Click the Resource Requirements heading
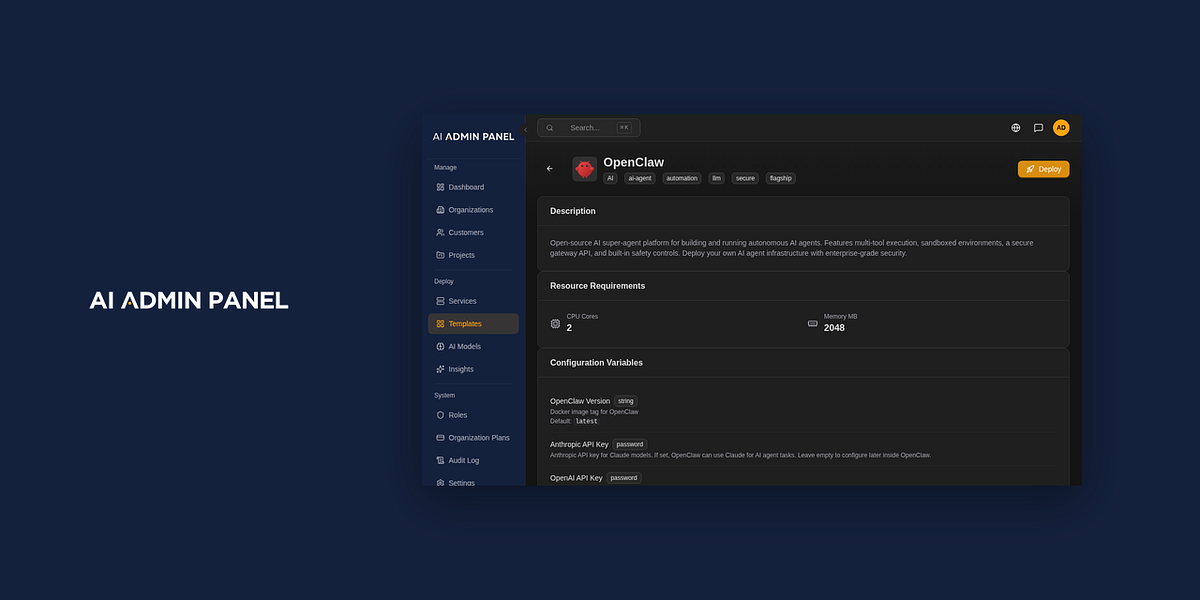 (x=597, y=286)
